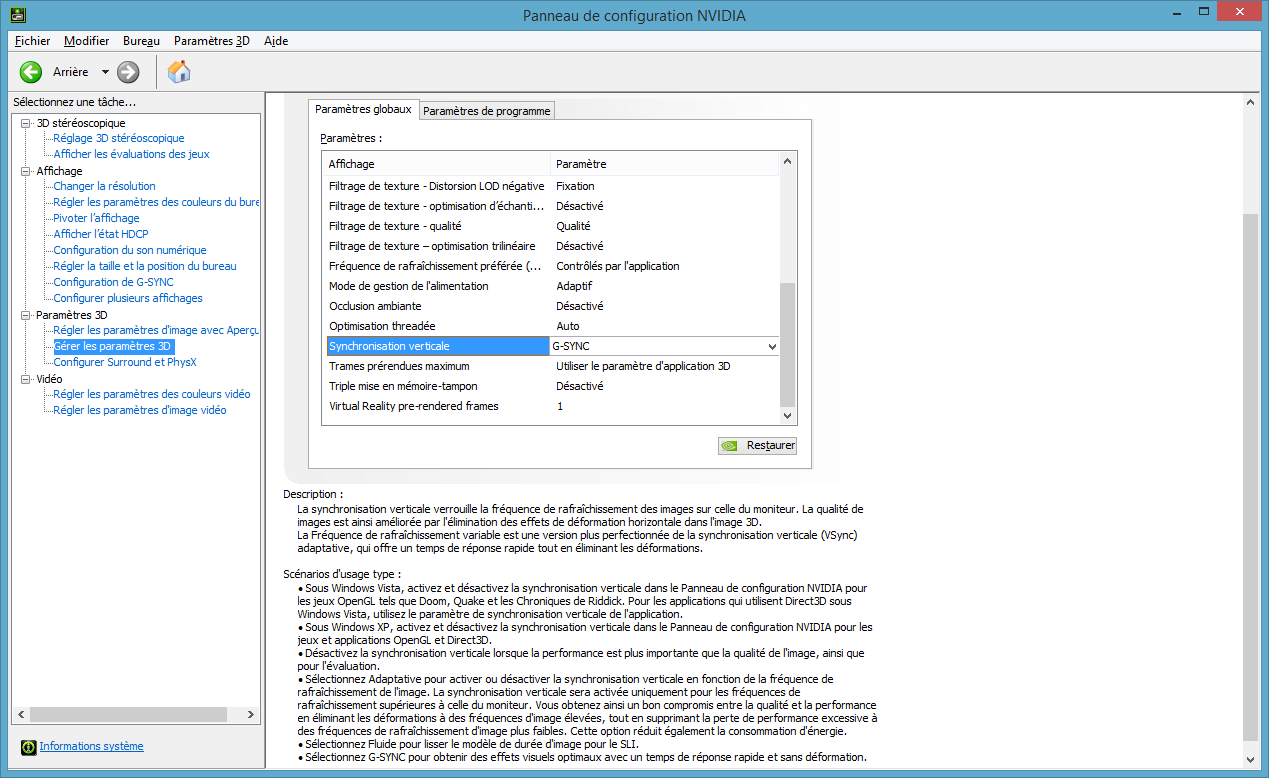Click the grey Forward arrow icon
This screenshot has height=778, width=1269.
coord(128,72)
